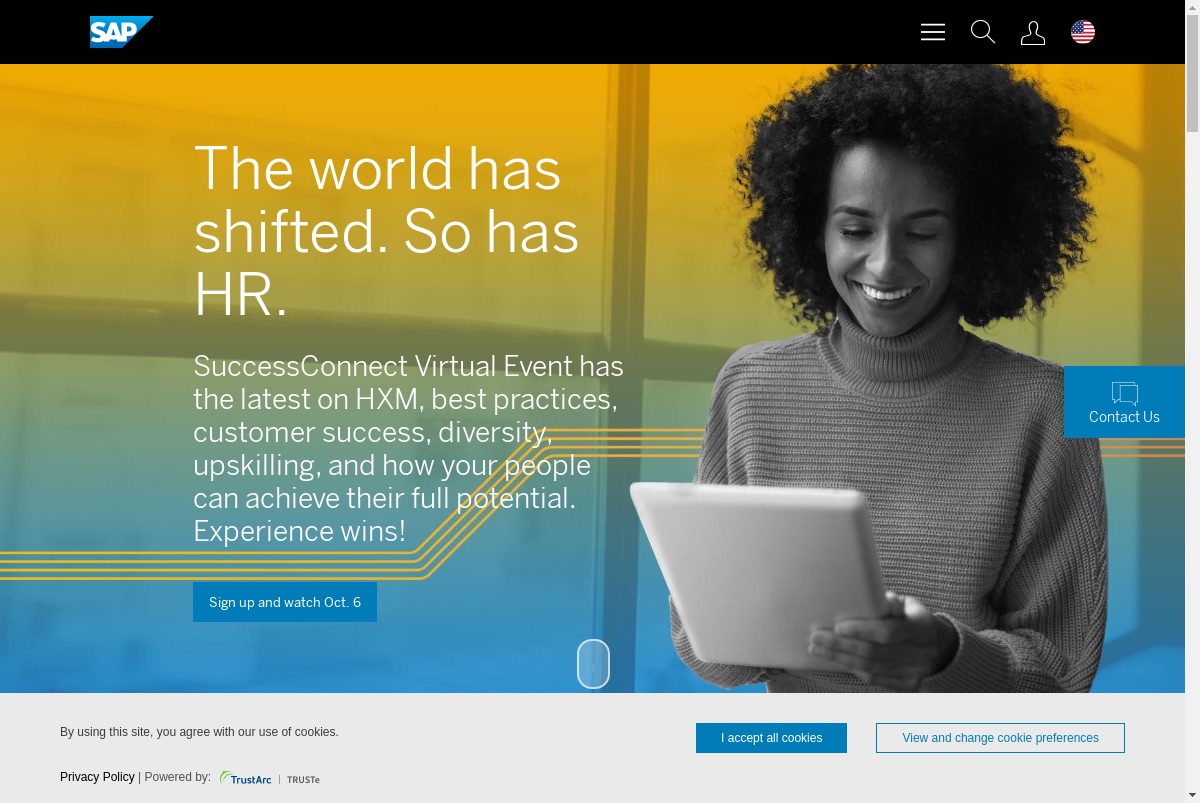Choose country via US flag icon
The image size is (1200, 803).
click(x=1083, y=32)
